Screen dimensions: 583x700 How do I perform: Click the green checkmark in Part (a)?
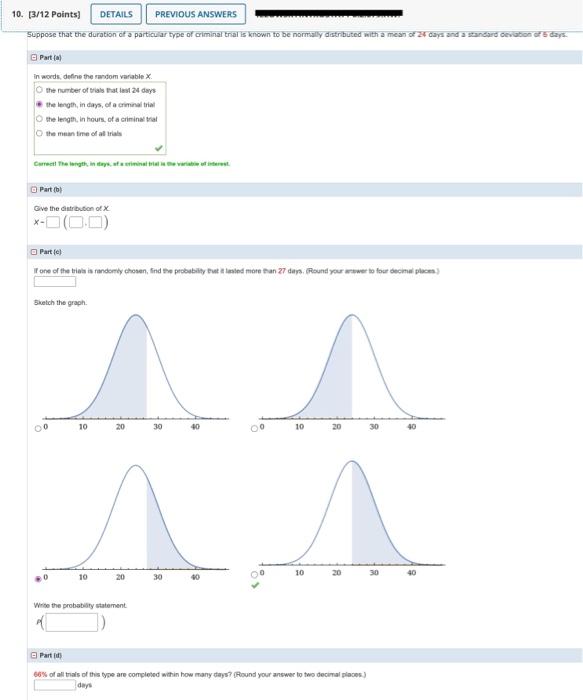(x=158, y=148)
